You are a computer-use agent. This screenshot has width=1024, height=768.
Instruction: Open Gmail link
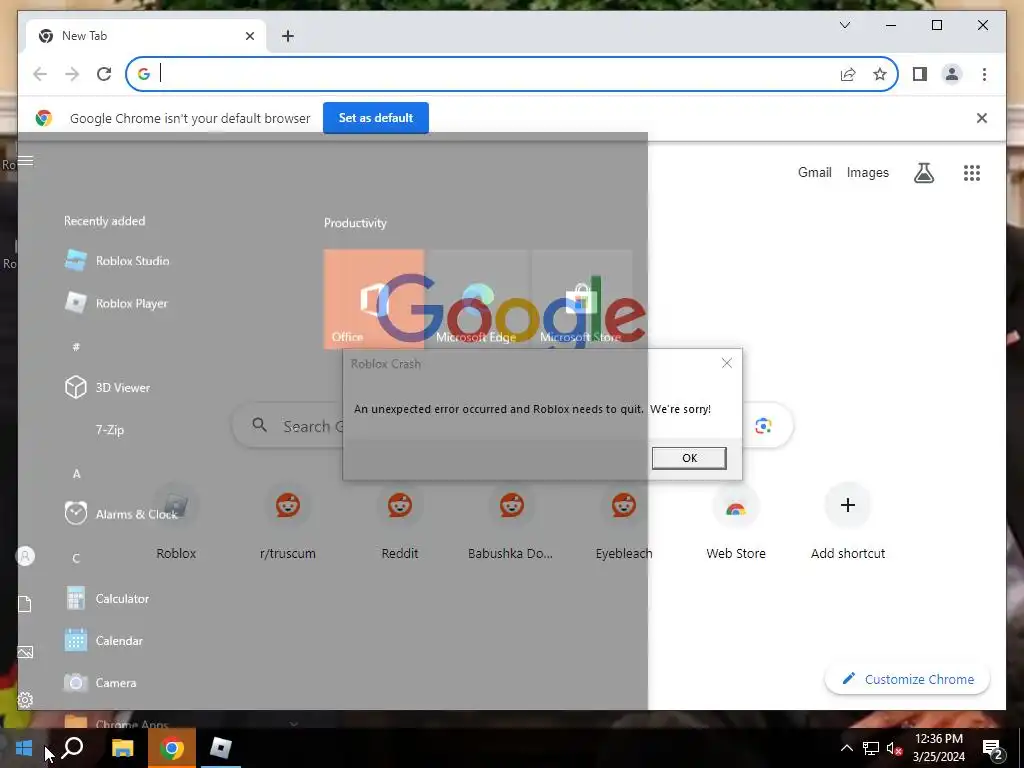click(x=814, y=172)
